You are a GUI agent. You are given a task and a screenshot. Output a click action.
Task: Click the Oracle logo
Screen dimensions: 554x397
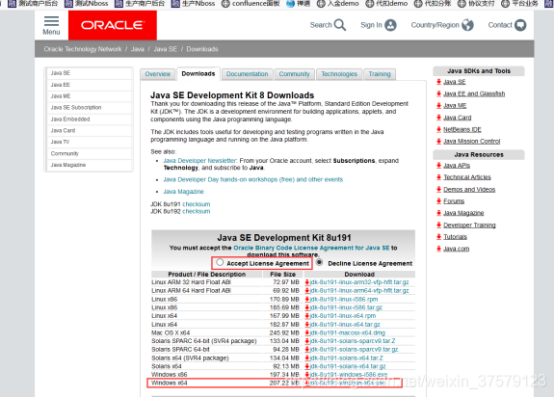[112, 25]
